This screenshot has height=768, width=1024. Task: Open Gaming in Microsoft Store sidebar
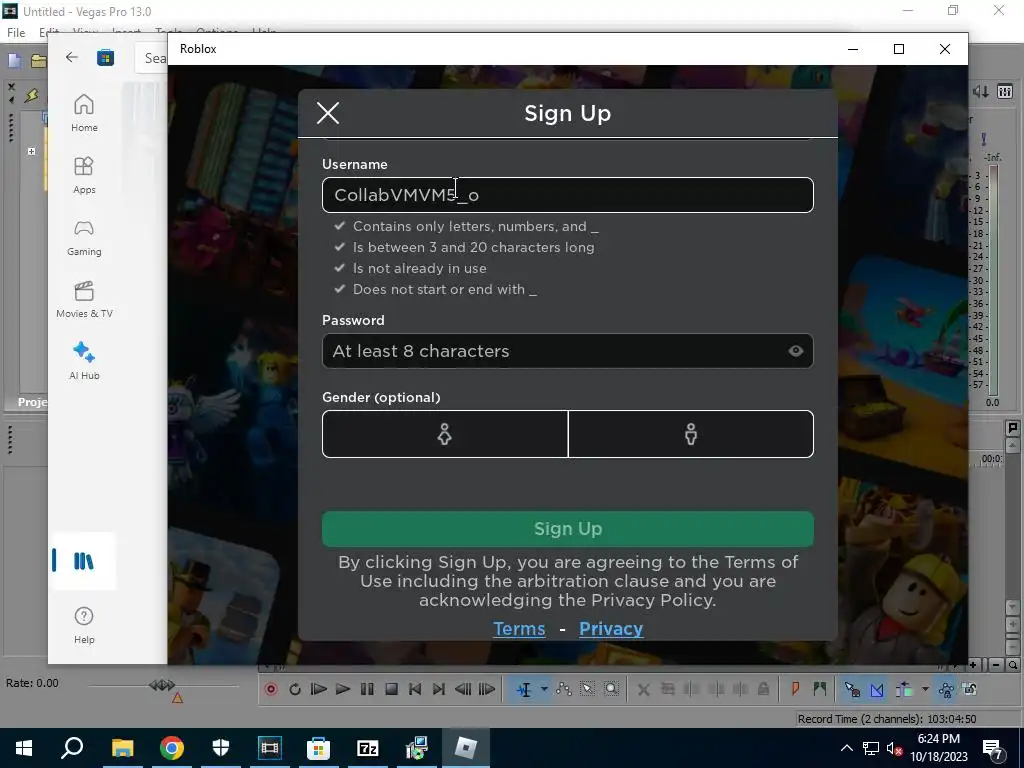click(x=84, y=237)
